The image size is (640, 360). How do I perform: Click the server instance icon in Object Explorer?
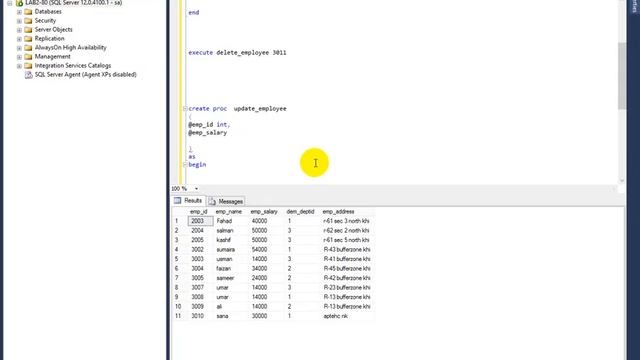pyautogui.click(x=19, y=3)
